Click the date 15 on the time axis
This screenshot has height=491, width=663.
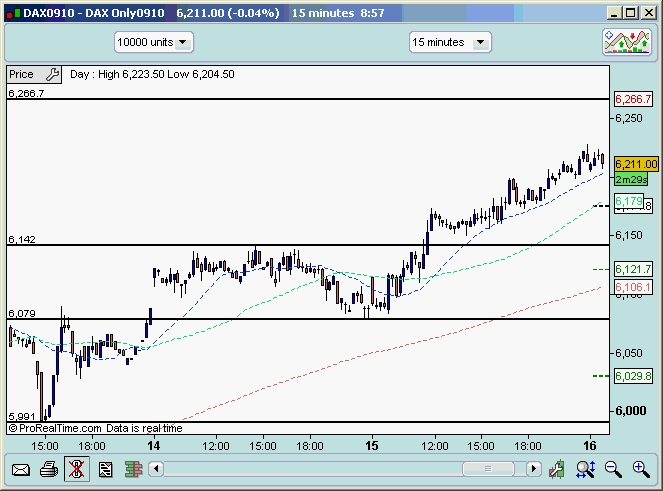[372, 446]
